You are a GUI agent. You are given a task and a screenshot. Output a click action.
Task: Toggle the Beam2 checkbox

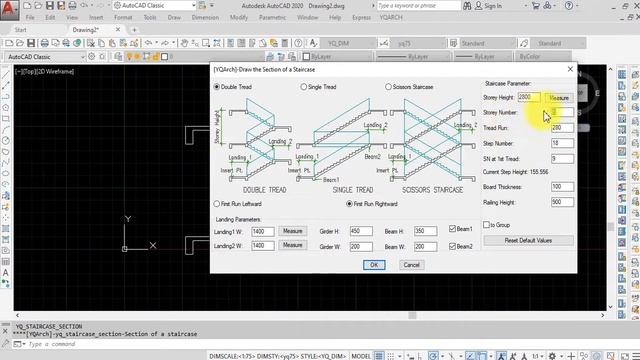click(x=452, y=247)
